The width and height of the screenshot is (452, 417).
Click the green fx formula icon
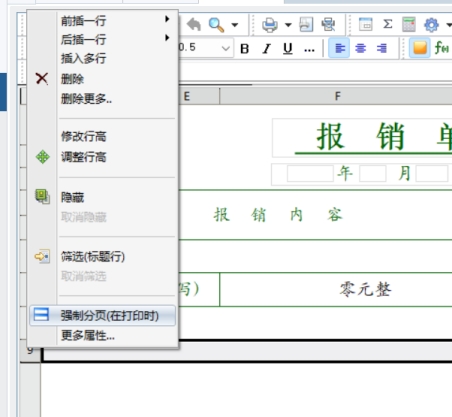442,48
